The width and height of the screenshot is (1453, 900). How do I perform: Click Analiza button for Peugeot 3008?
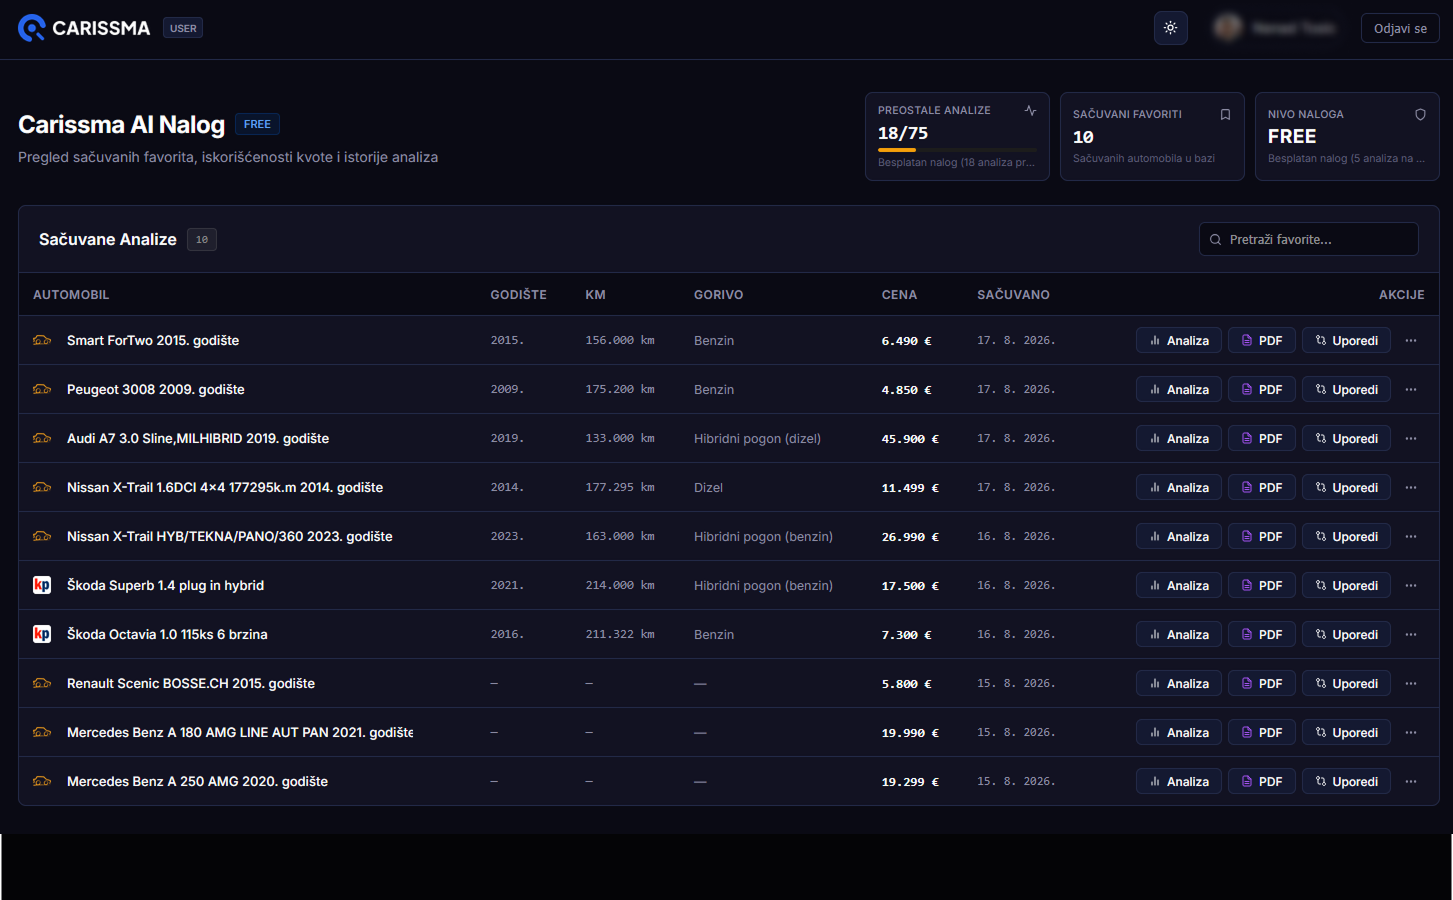point(1179,390)
